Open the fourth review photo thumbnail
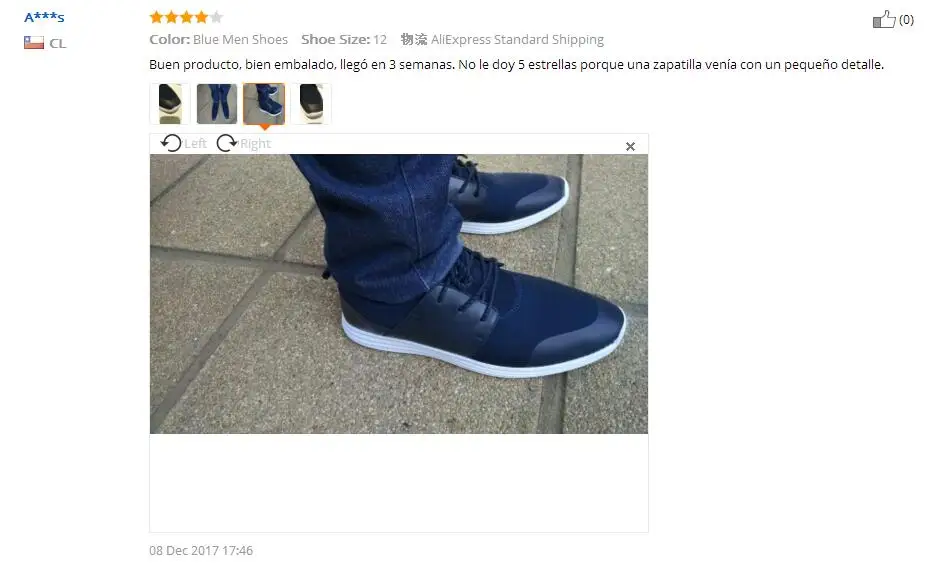The height and width of the screenshot is (565, 928). click(x=311, y=104)
